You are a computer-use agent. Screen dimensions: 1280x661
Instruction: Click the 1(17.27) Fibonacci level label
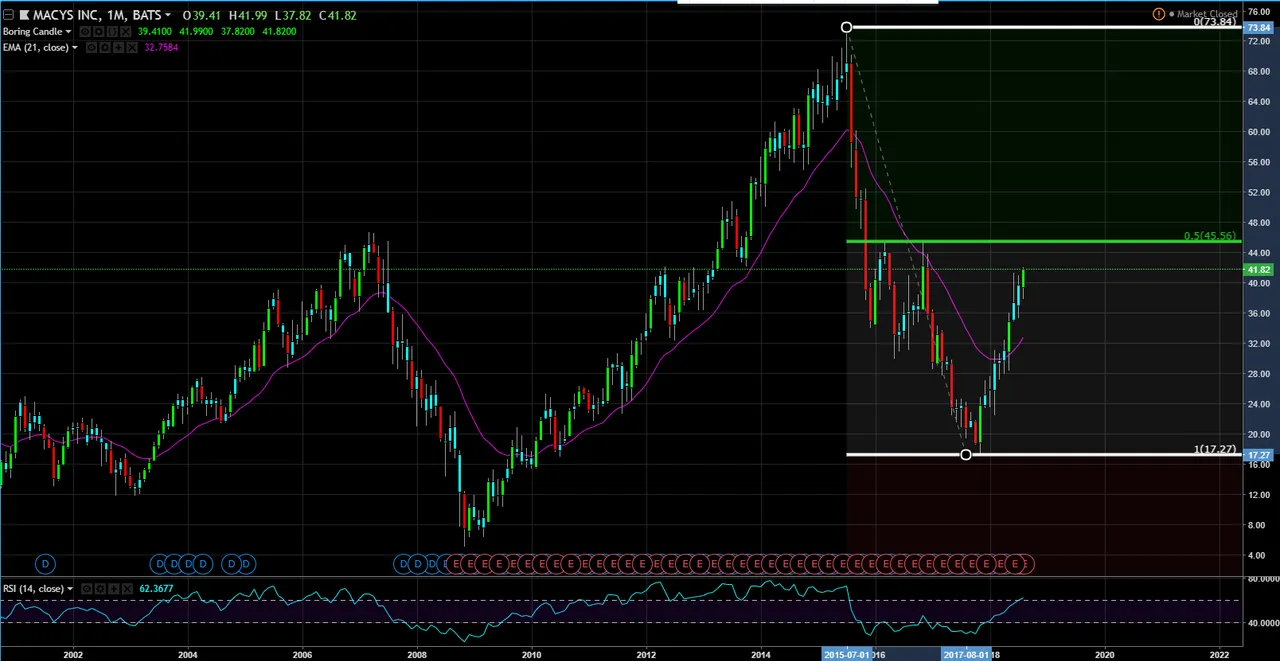(x=1215, y=450)
